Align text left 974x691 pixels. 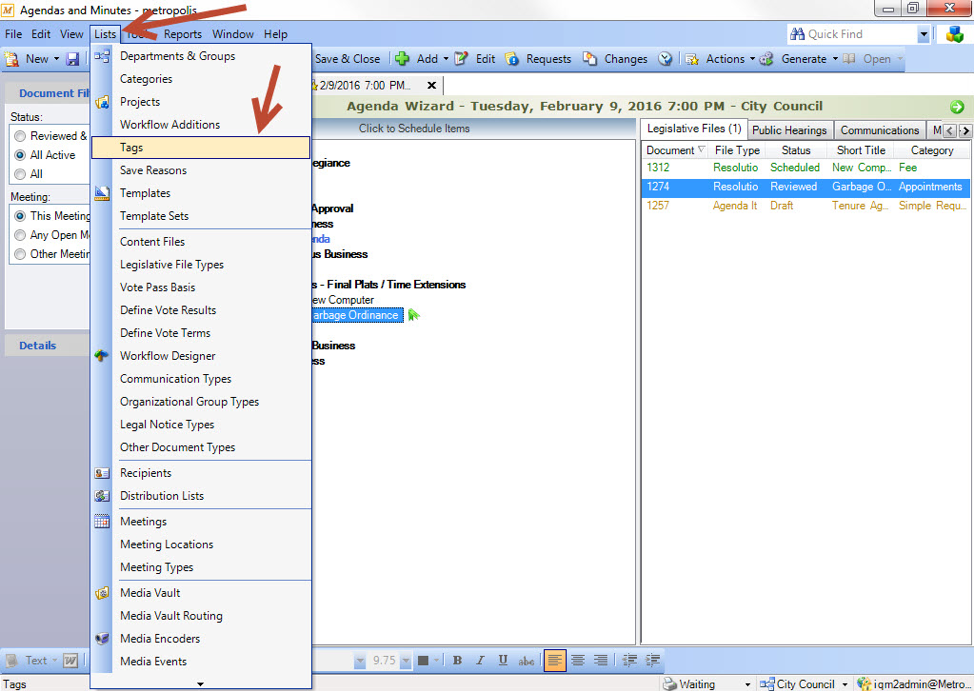tap(555, 660)
